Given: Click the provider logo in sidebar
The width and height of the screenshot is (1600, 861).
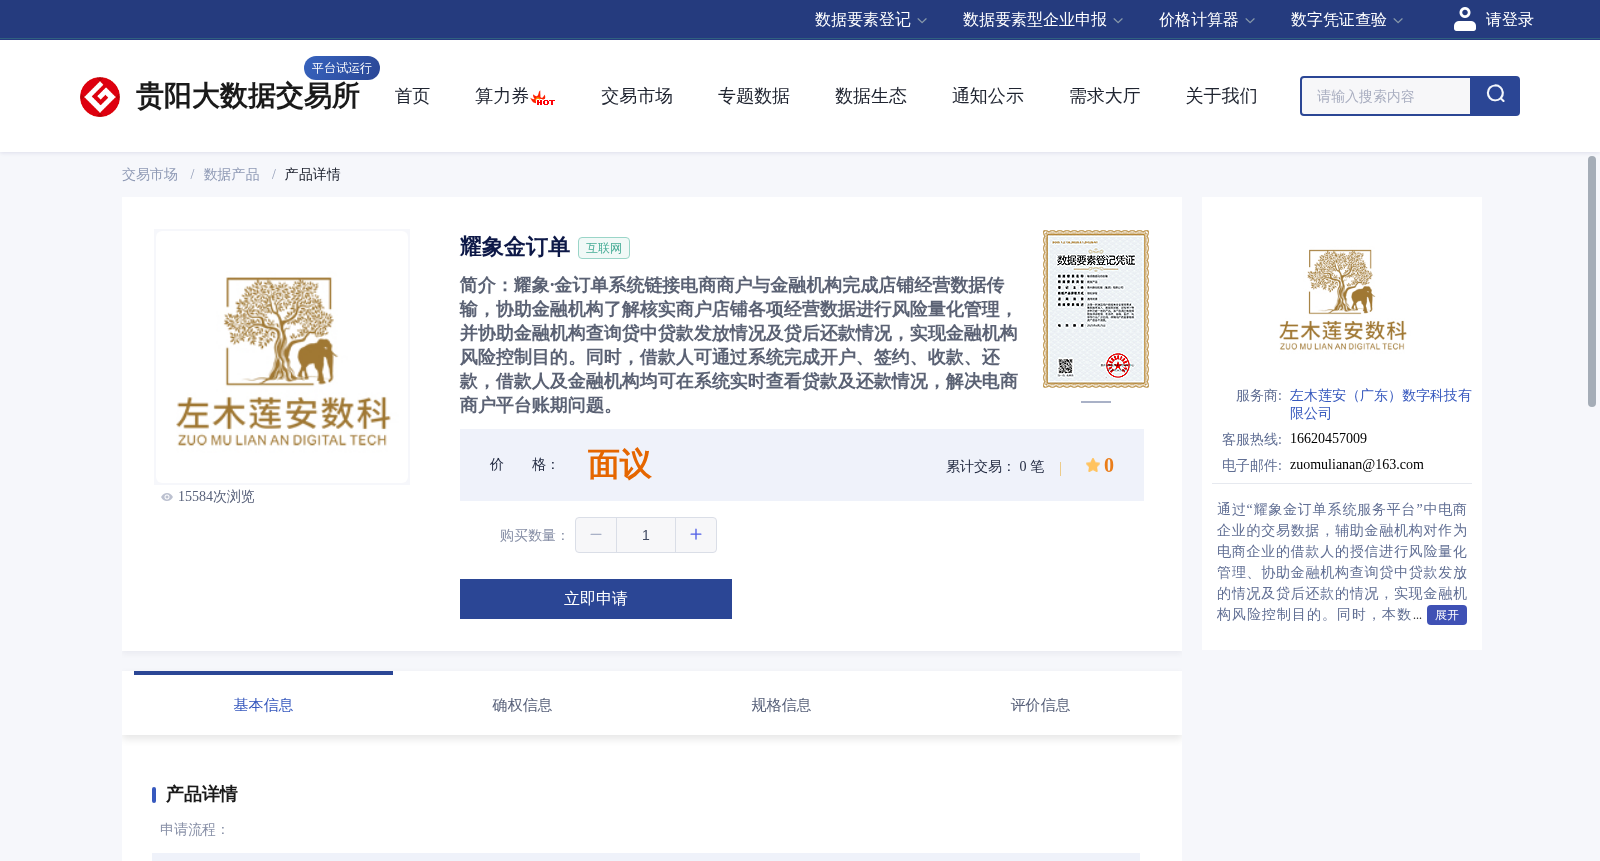Looking at the screenshot, I should click(x=1342, y=299).
